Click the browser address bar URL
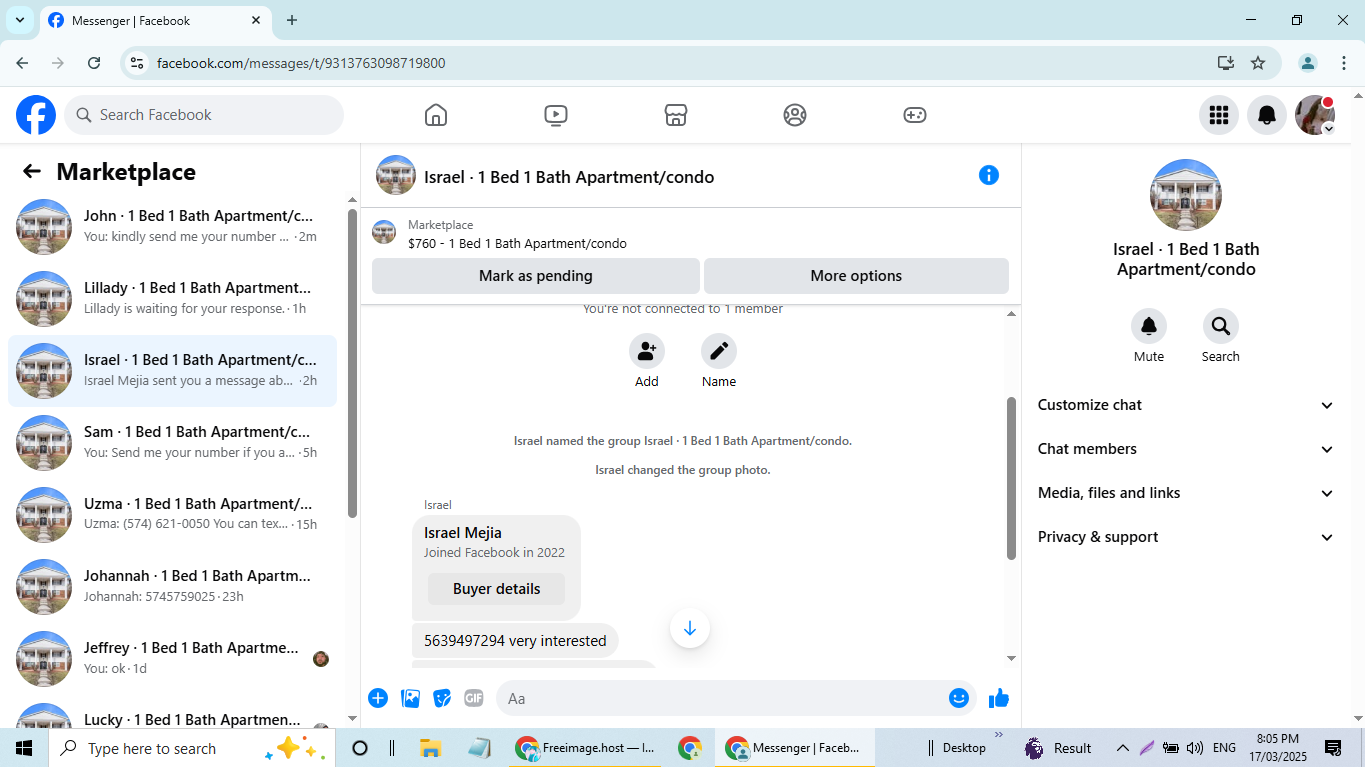Image resolution: width=1365 pixels, height=767 pixels. click(301, 63)
